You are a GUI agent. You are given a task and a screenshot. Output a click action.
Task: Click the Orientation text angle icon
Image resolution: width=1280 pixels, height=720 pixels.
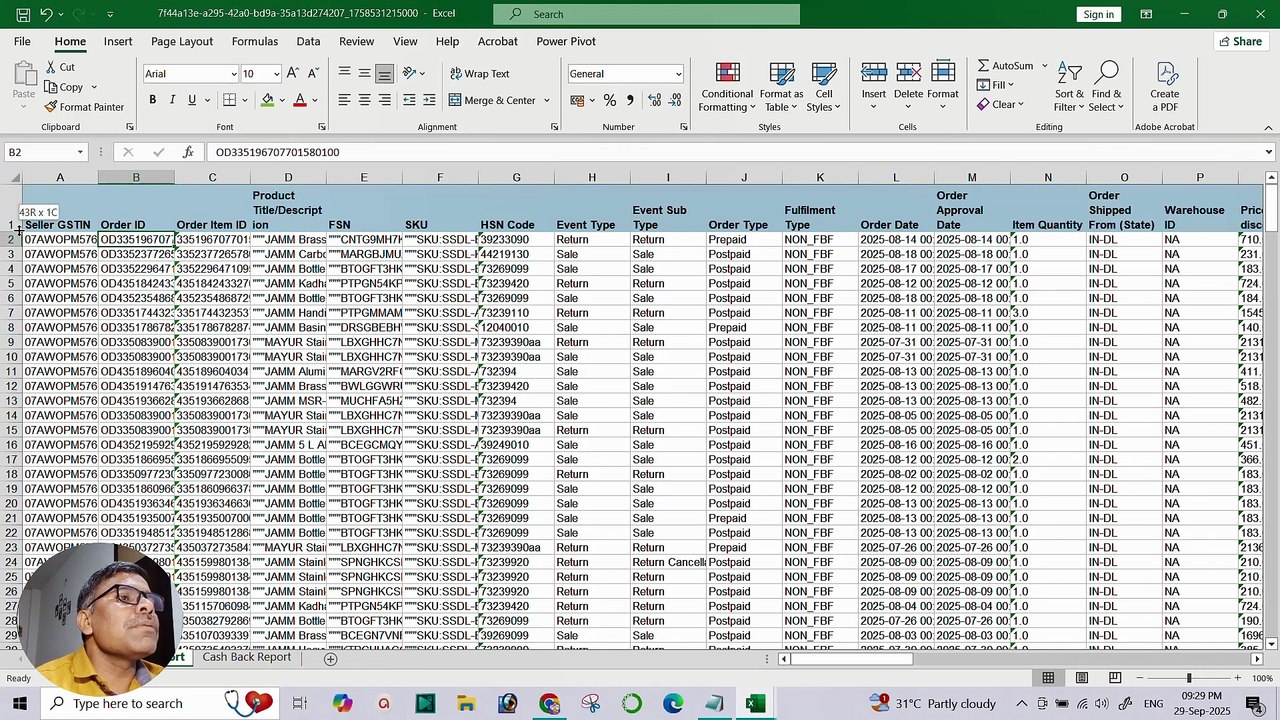tap(409, 73)
